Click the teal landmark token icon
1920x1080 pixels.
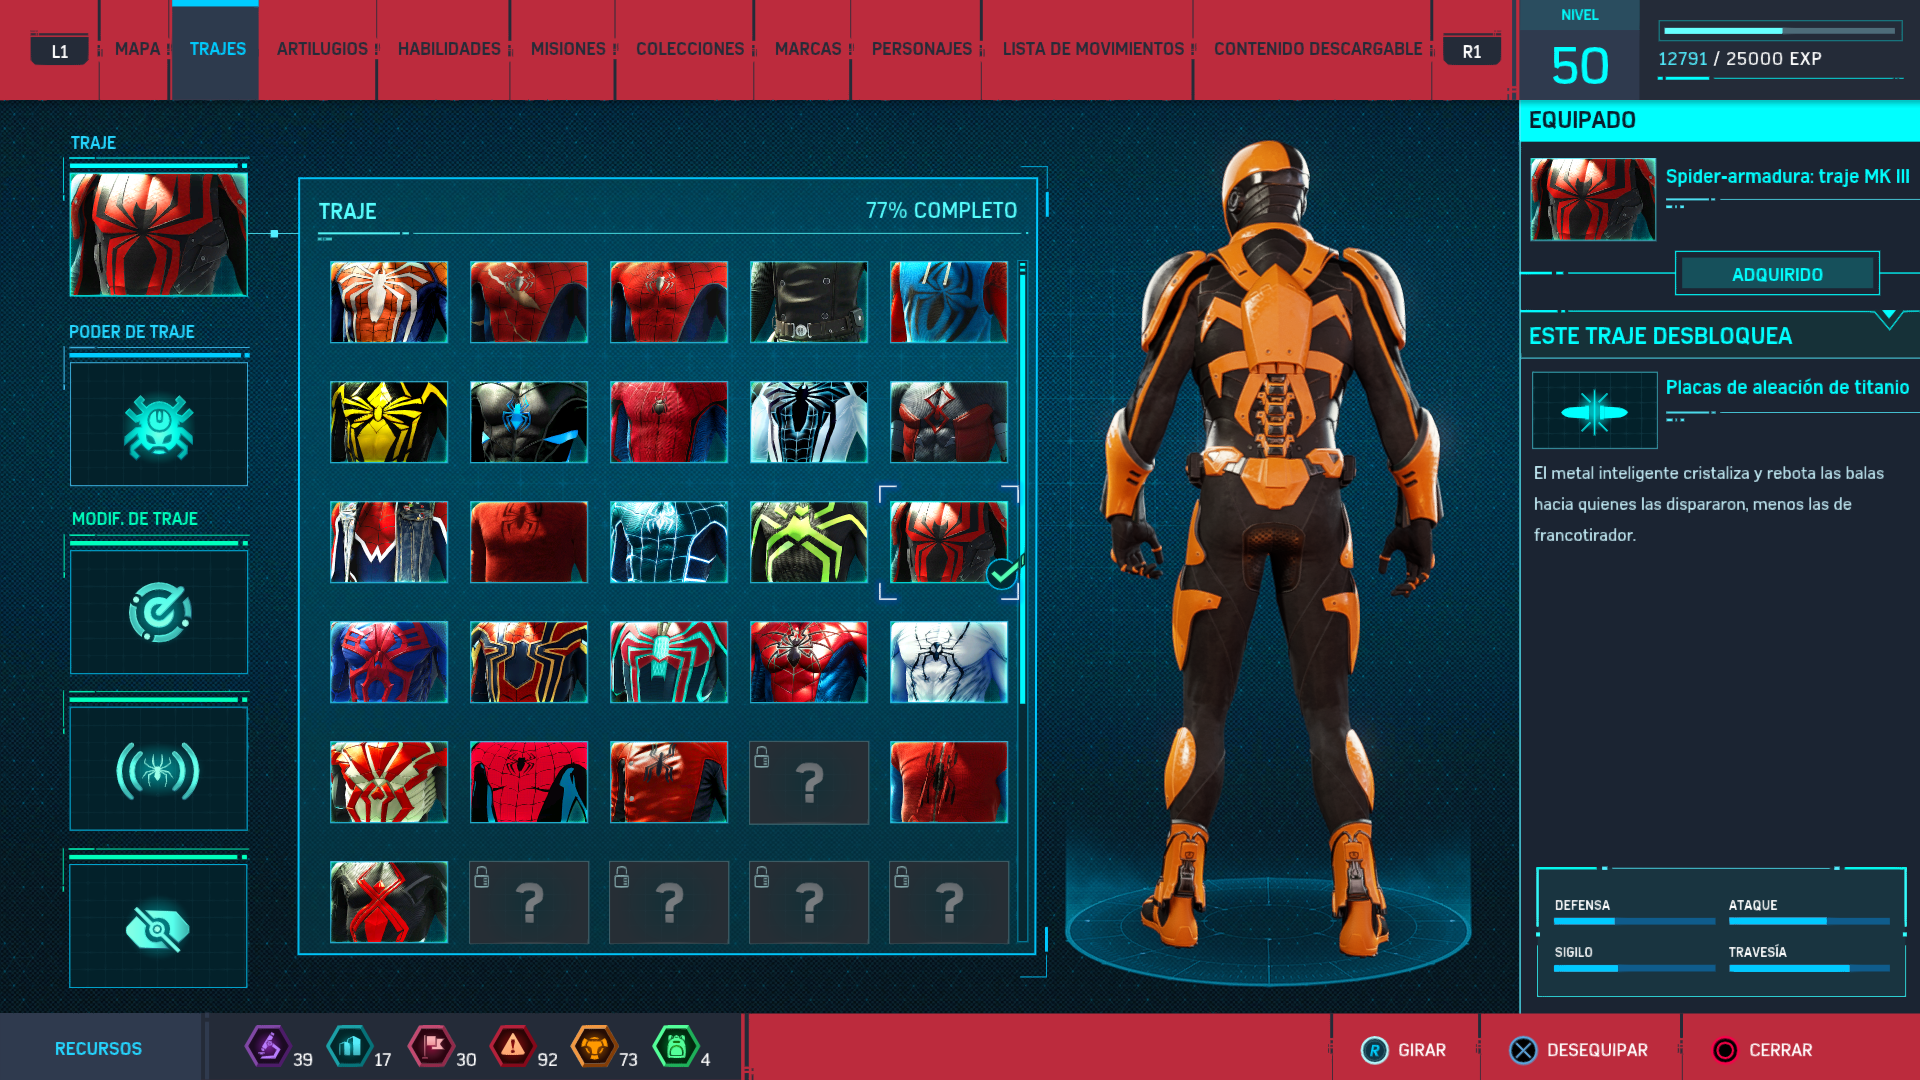point(349,1047)
